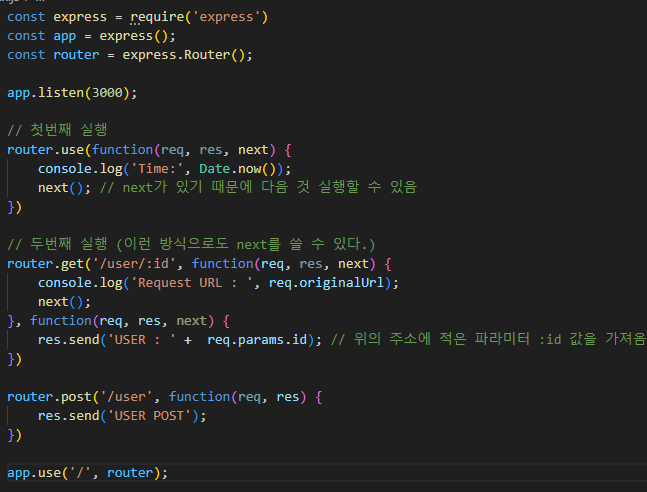Click "router.use(function(req, res, next) {" line
This screenshot has height=492, width=647.
coord(149,150)
